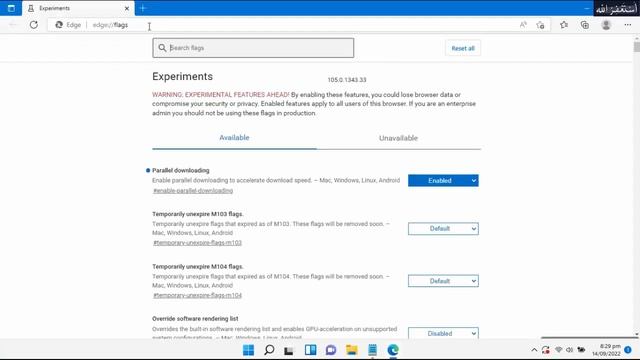
Task: Open the Temporarily unexpire M103 flags dropdown
Action: (x=443, y=229)
